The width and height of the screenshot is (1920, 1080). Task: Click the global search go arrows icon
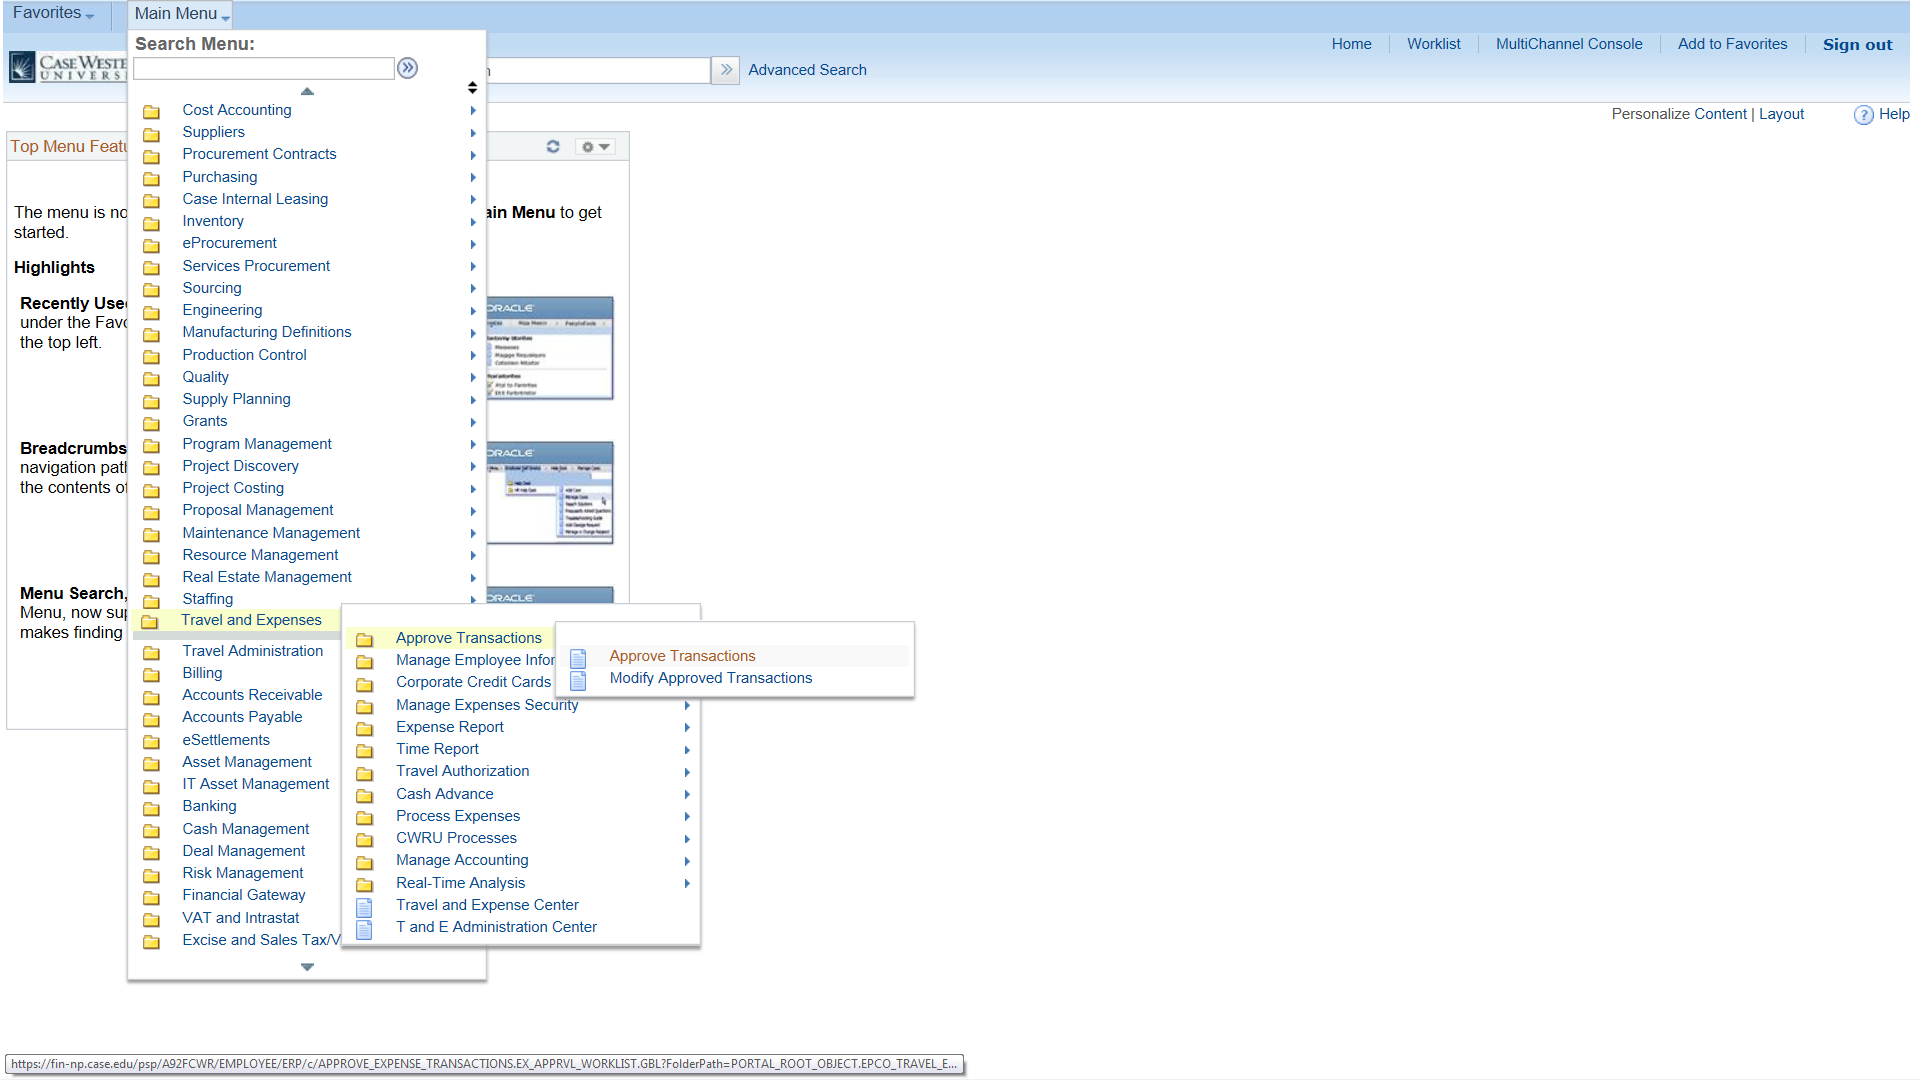pyautogui.click(x=725, y=70)
